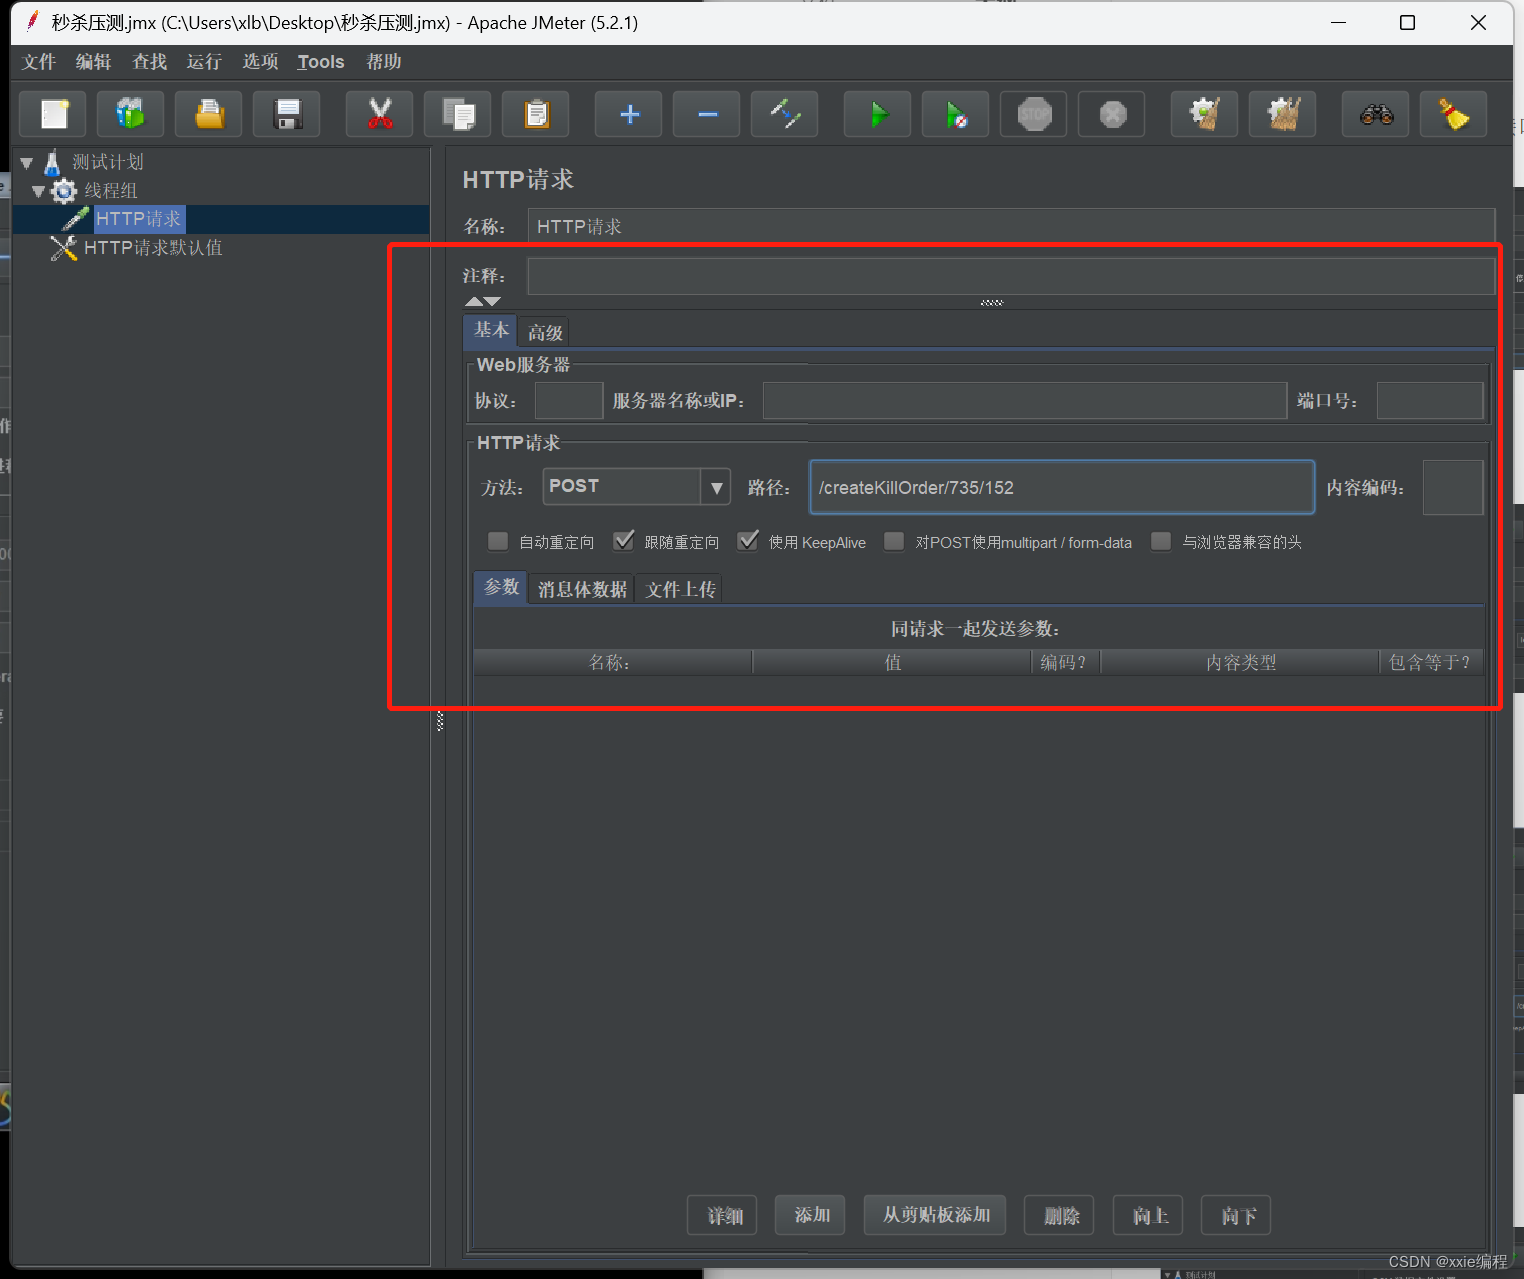The image size is (1524, 1279).
Task: Click the Shutdown test icon
Action: (1112, 114)
